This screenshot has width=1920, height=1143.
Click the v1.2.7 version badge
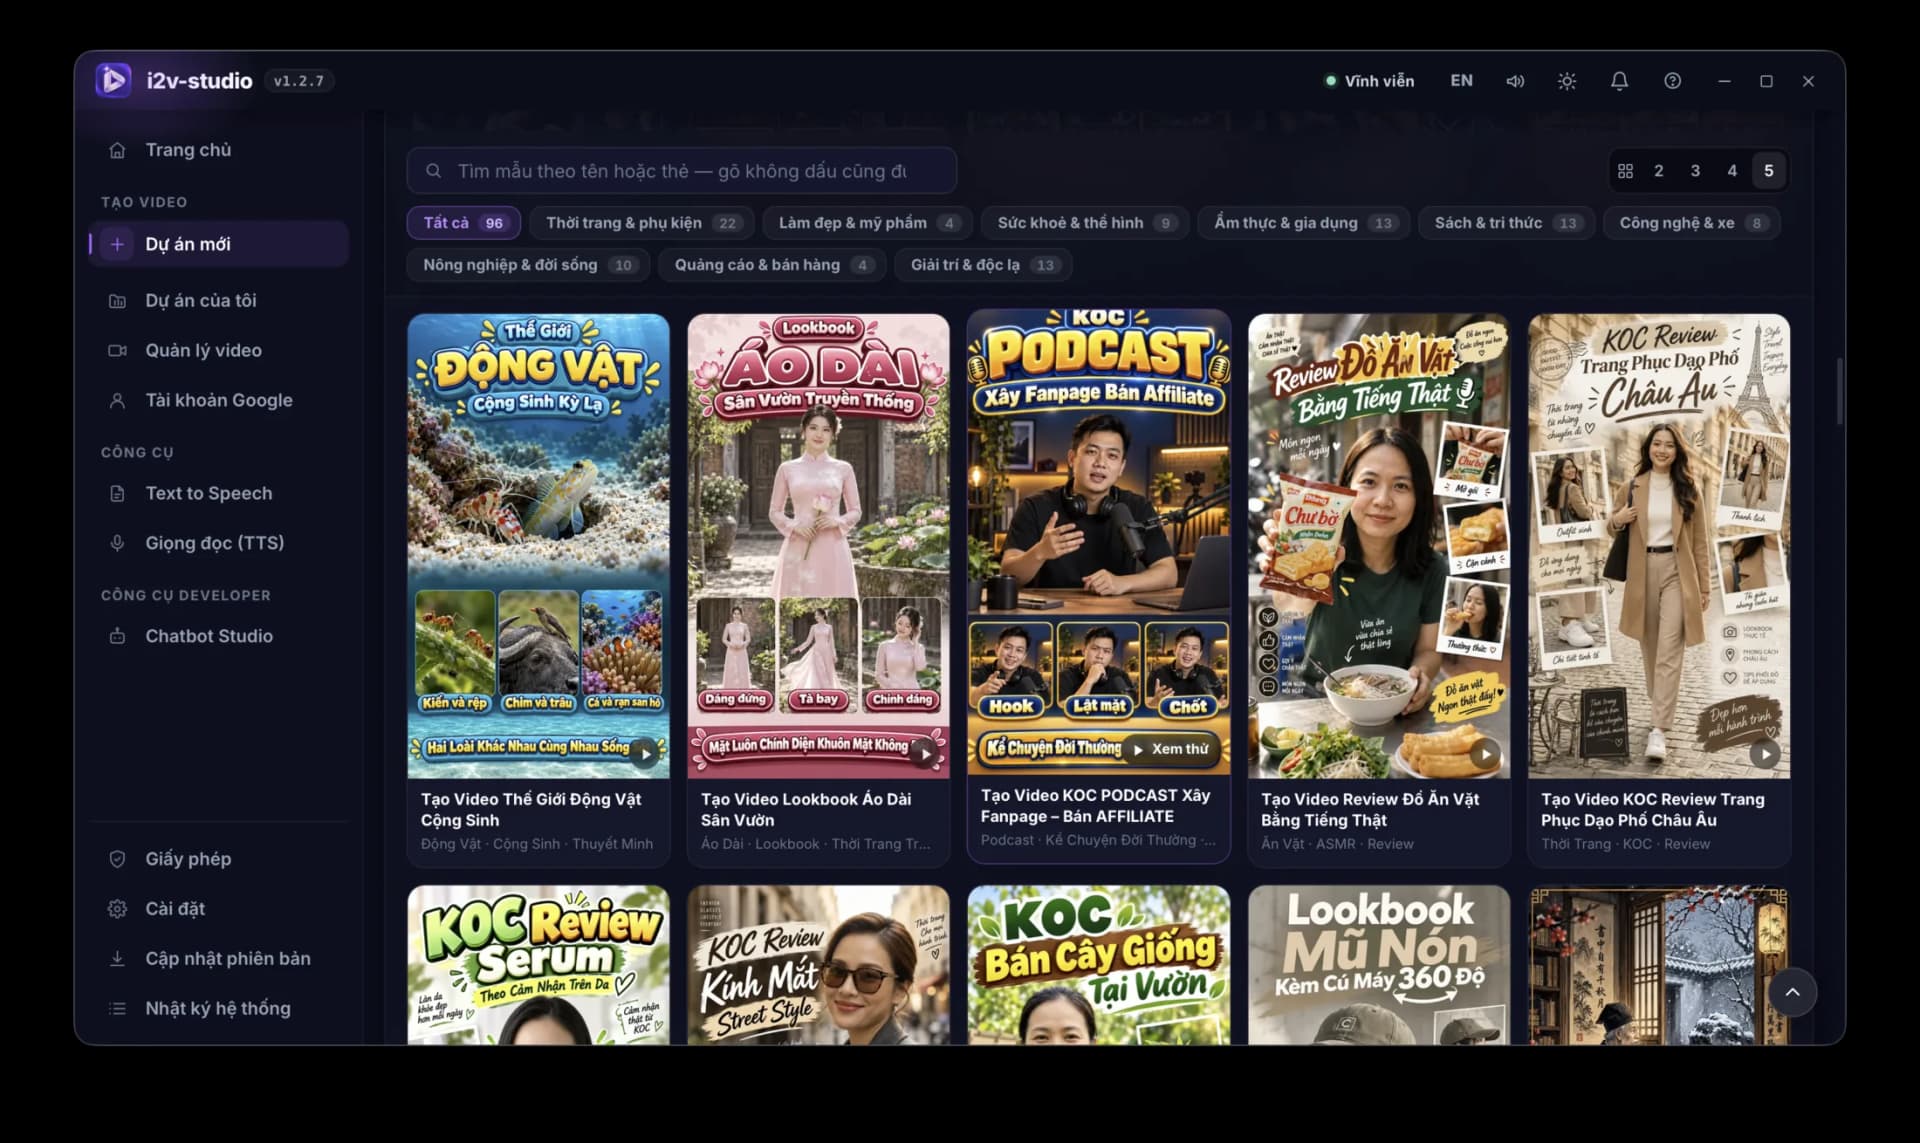coord(299,81)
